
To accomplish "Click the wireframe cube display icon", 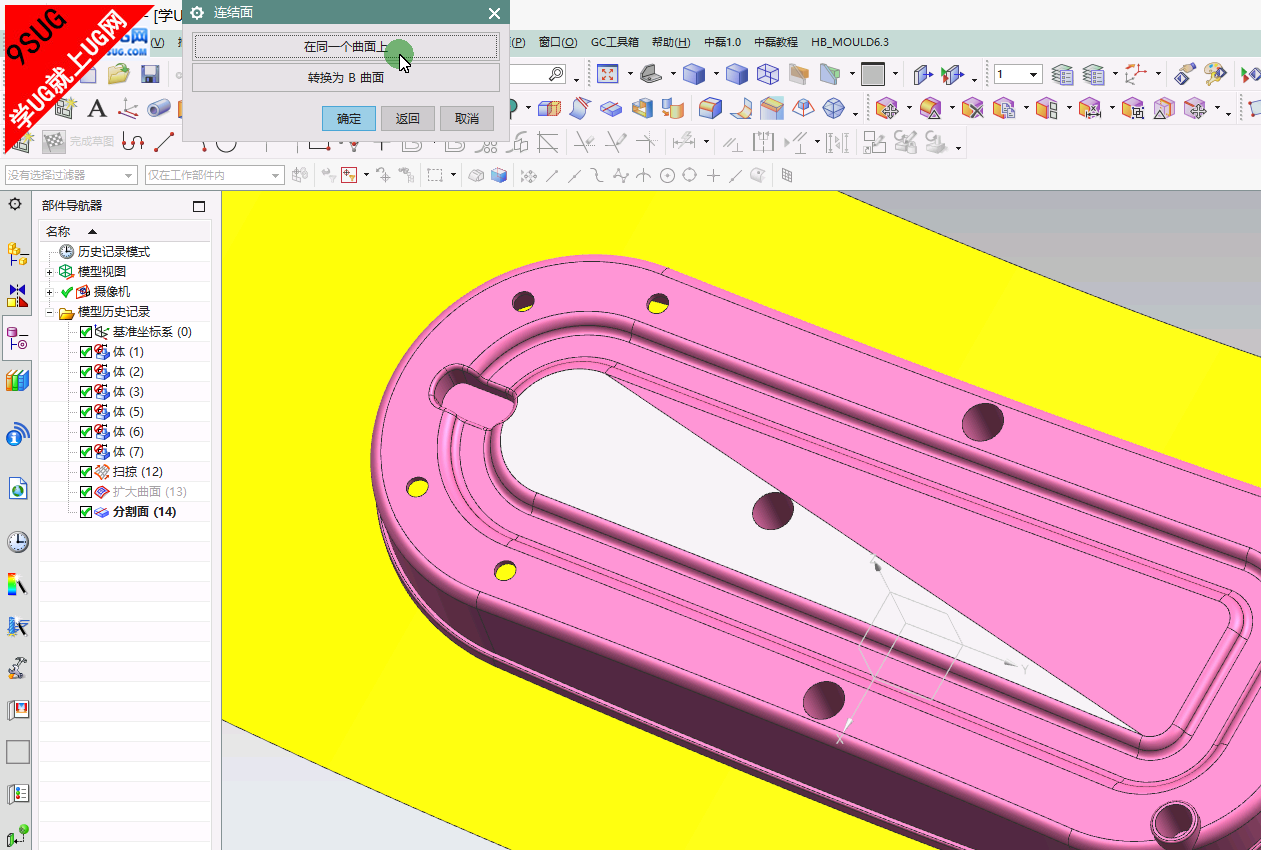I will pos(768,74).
